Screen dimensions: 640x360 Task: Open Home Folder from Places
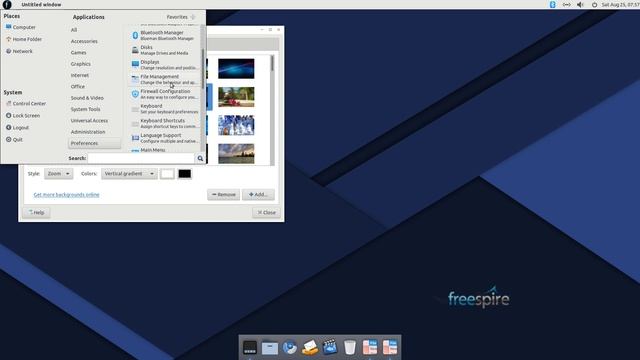pyautogui.click(x=24, y=39)
